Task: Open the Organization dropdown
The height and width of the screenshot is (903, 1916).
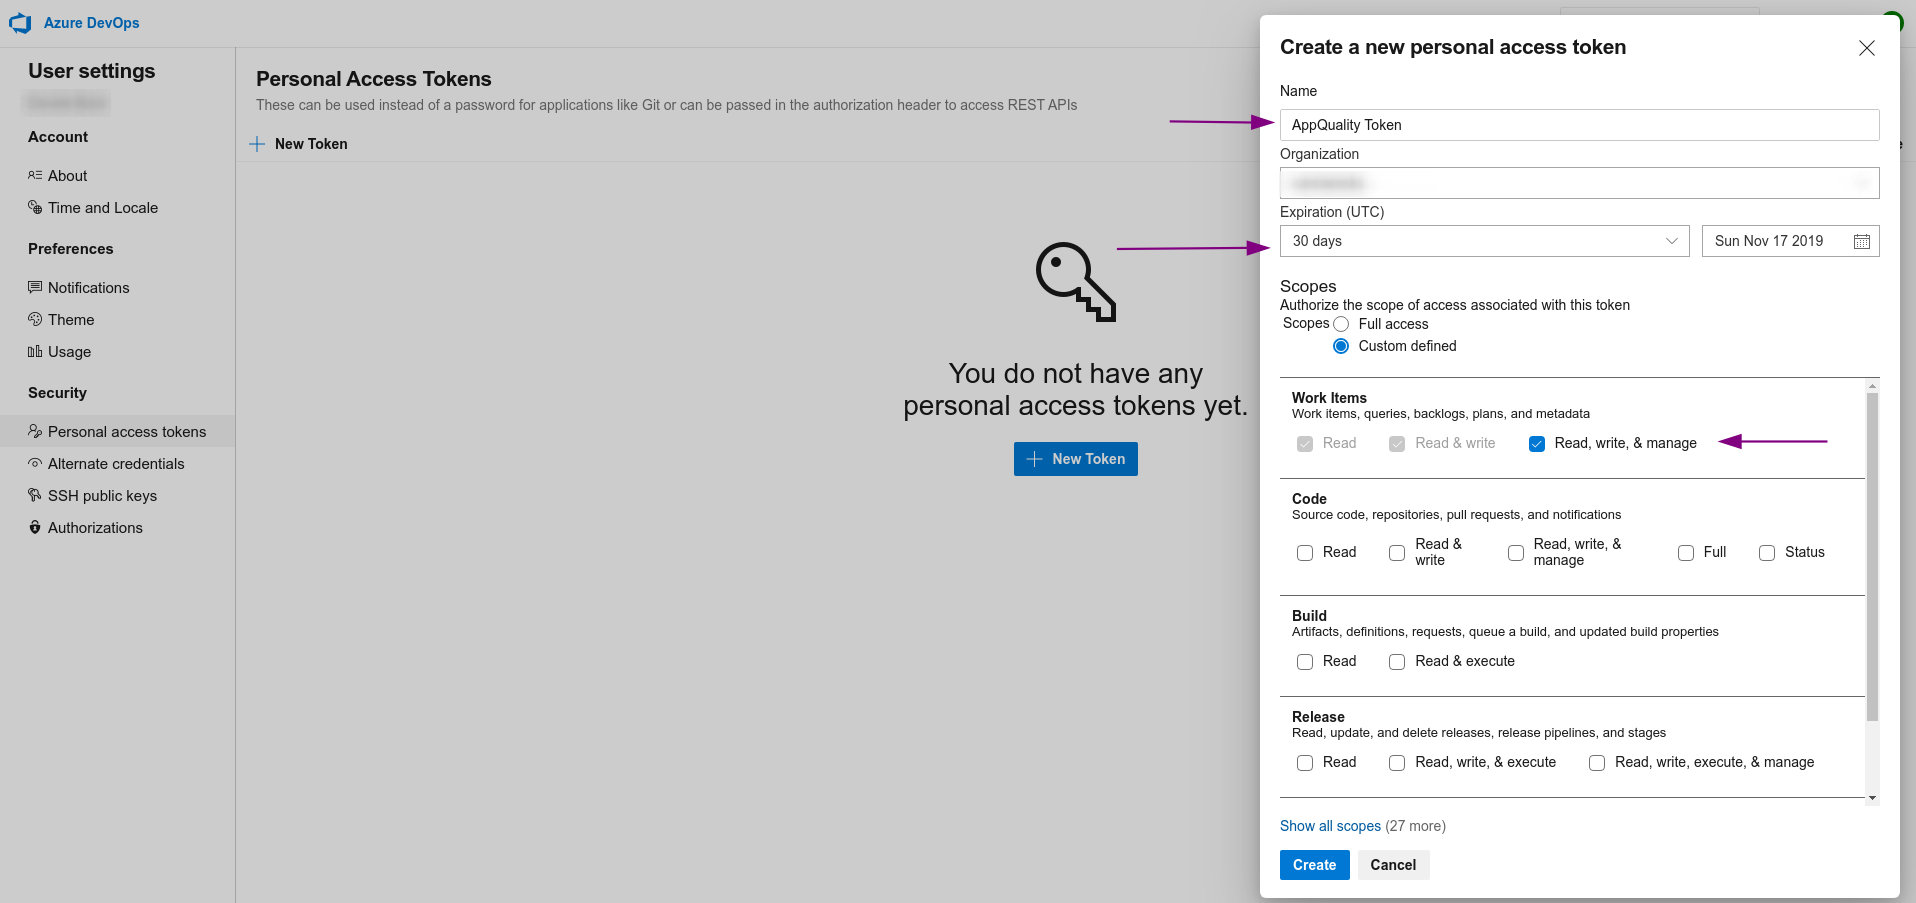Action: [x=1579, y=183]
